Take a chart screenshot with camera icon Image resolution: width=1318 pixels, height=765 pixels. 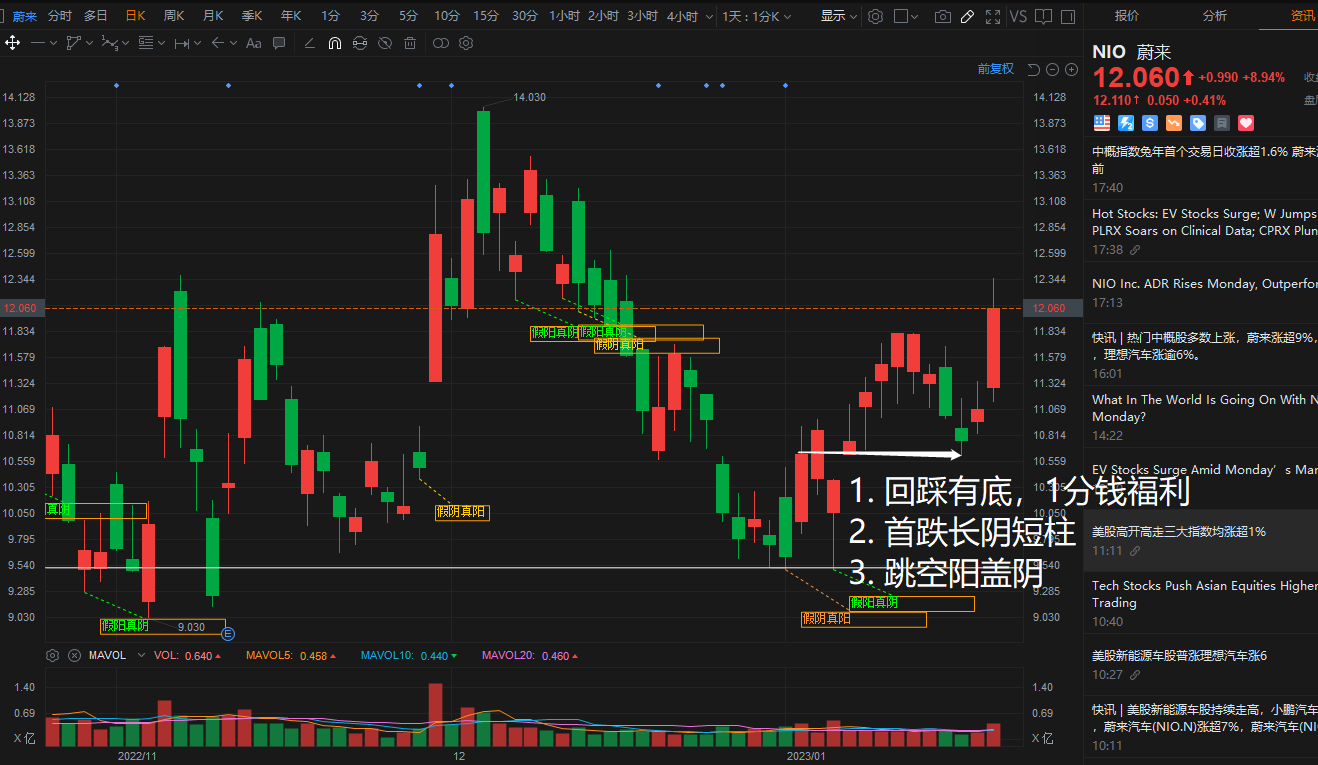pos(942,16)
